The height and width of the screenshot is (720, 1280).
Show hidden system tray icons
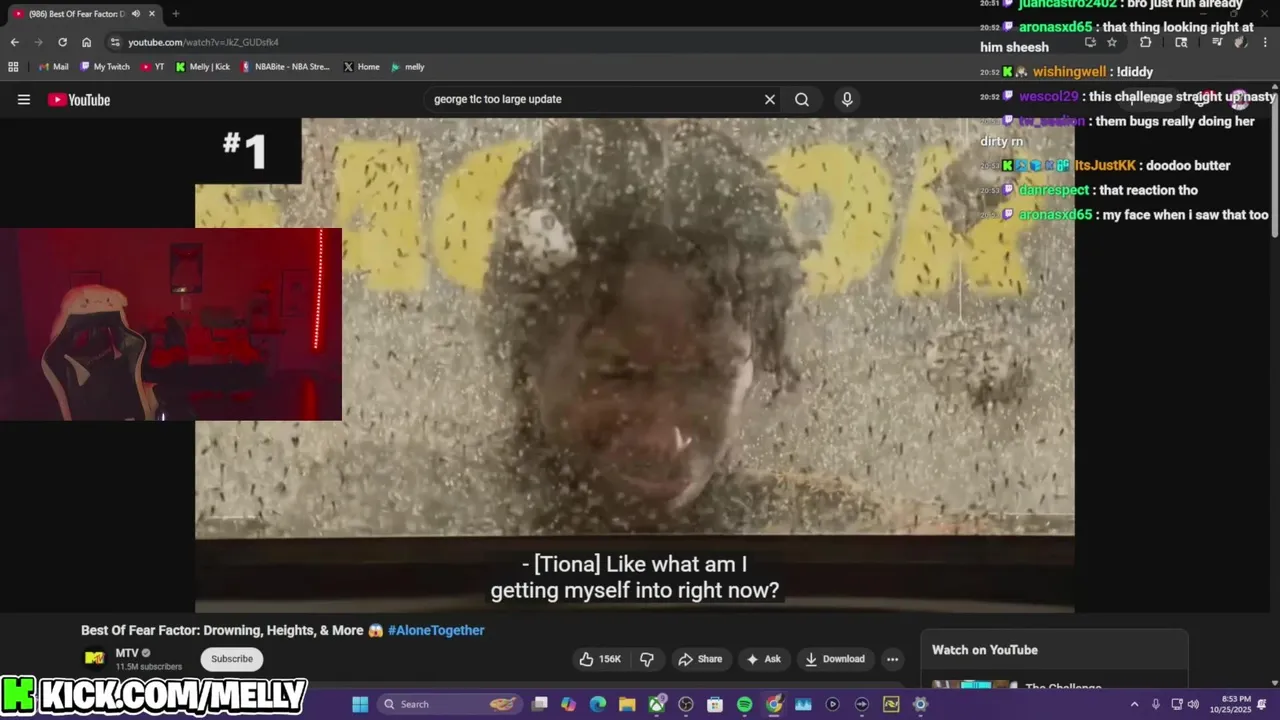pos(1134,704)
